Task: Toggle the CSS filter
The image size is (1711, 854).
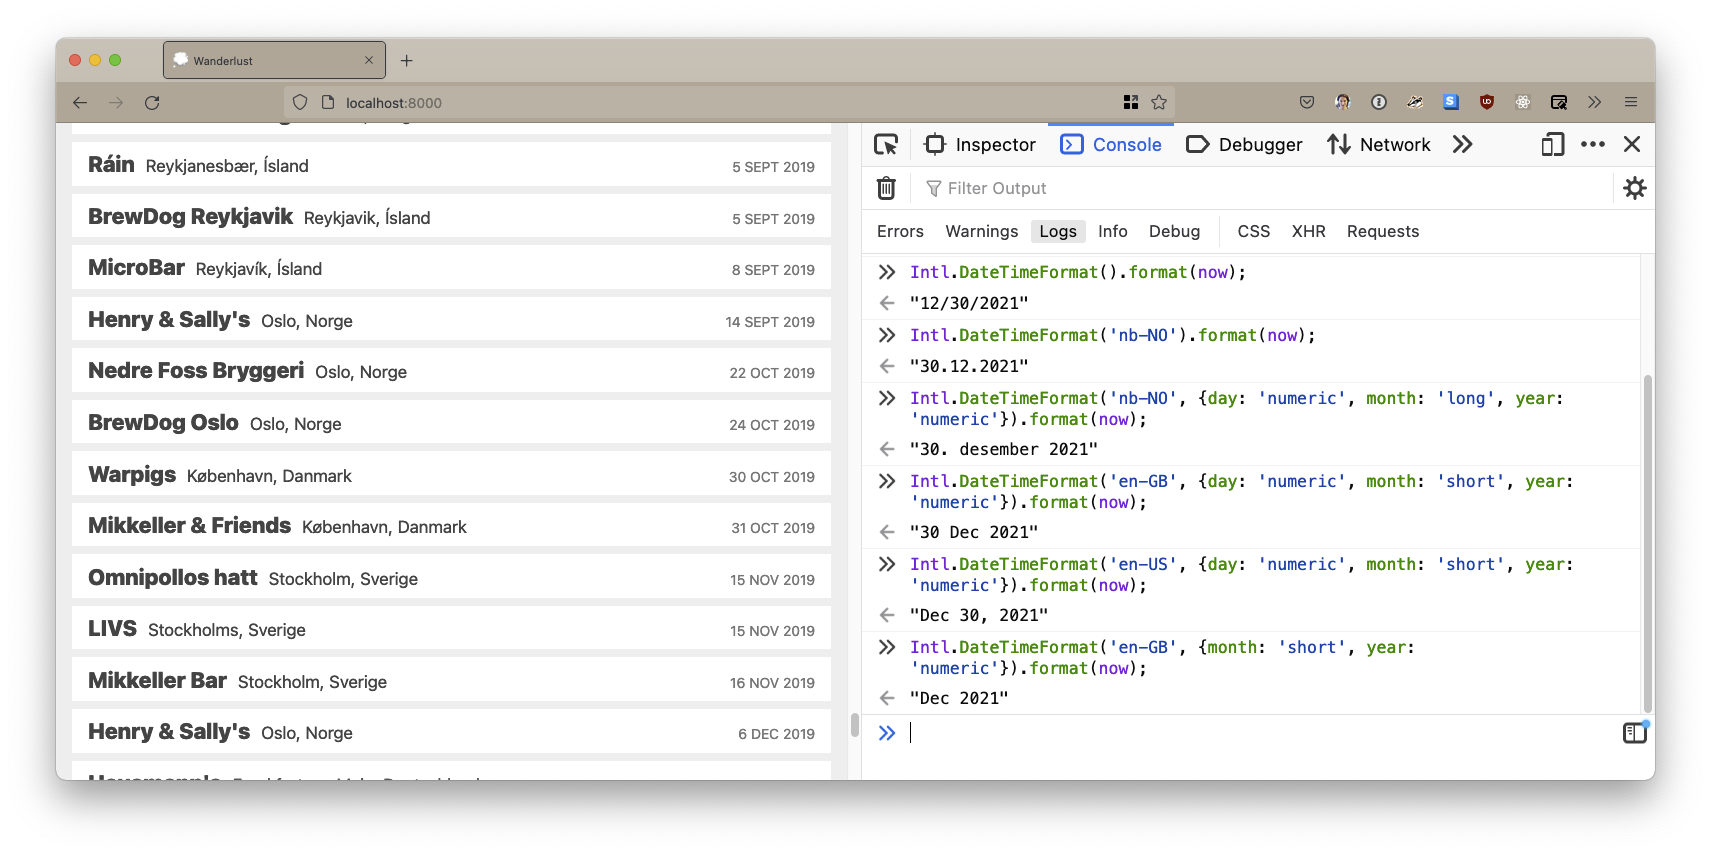Action: coord(1254,231)
